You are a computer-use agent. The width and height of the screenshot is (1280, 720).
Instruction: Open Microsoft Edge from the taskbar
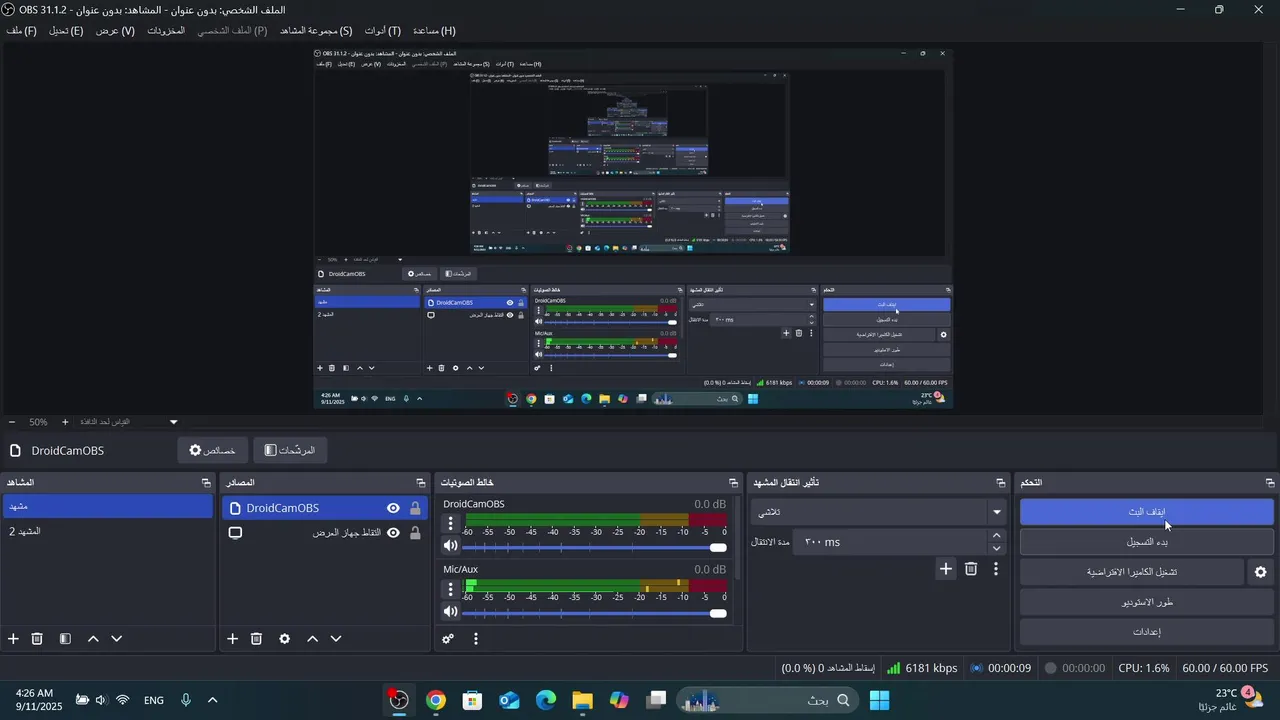click(x=546, y=700)
